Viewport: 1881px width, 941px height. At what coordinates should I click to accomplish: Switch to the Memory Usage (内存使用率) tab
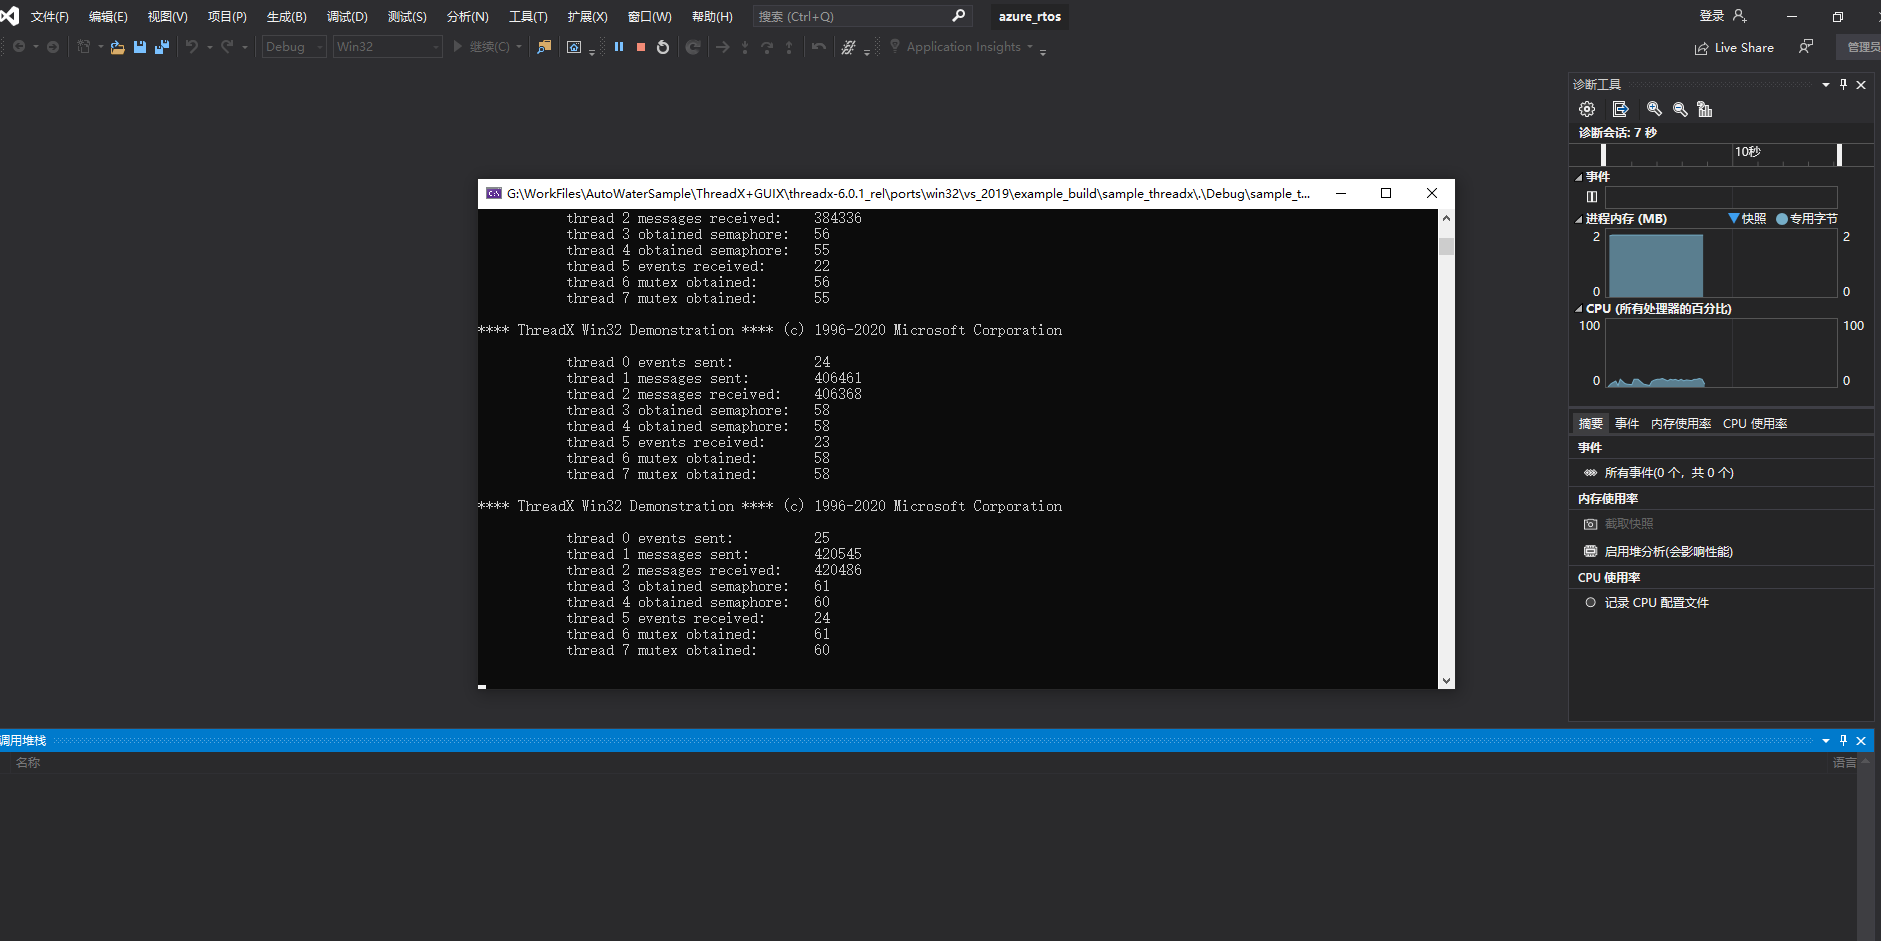coord(1681,424)
